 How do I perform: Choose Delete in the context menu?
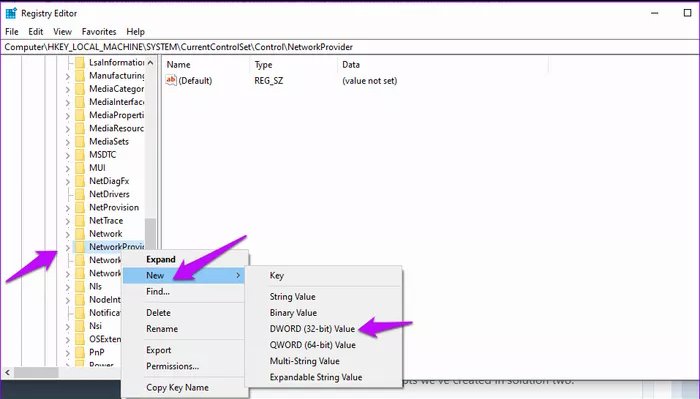coord(184,313)
